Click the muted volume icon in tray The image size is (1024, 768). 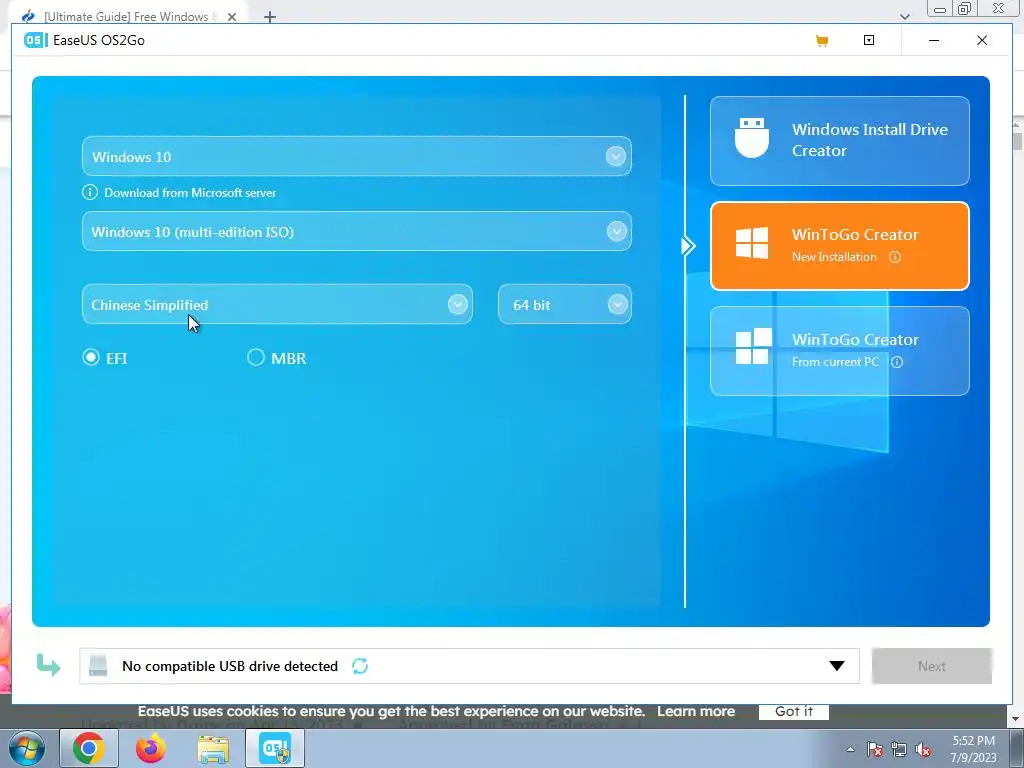coord(923,750)
